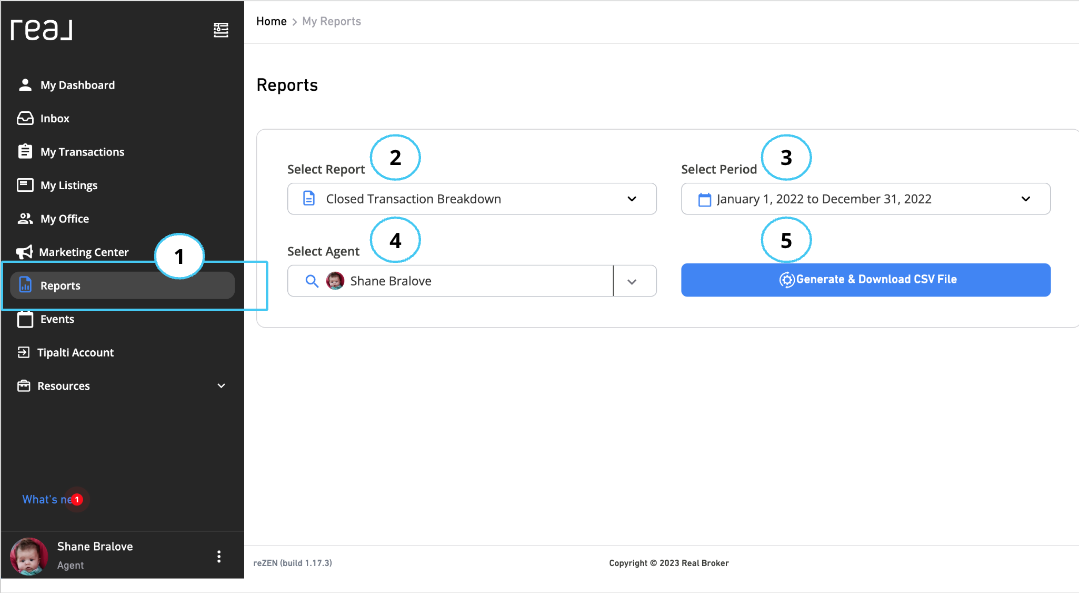The image size is (1079, 593).
Task: Select the My Listings icon
Action: [25, 184]
